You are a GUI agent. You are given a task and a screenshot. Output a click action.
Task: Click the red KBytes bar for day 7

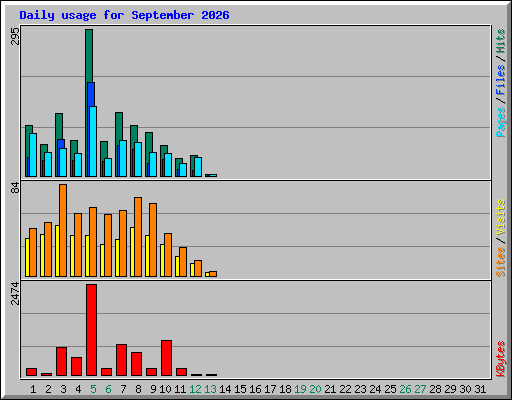pos(121,360)
